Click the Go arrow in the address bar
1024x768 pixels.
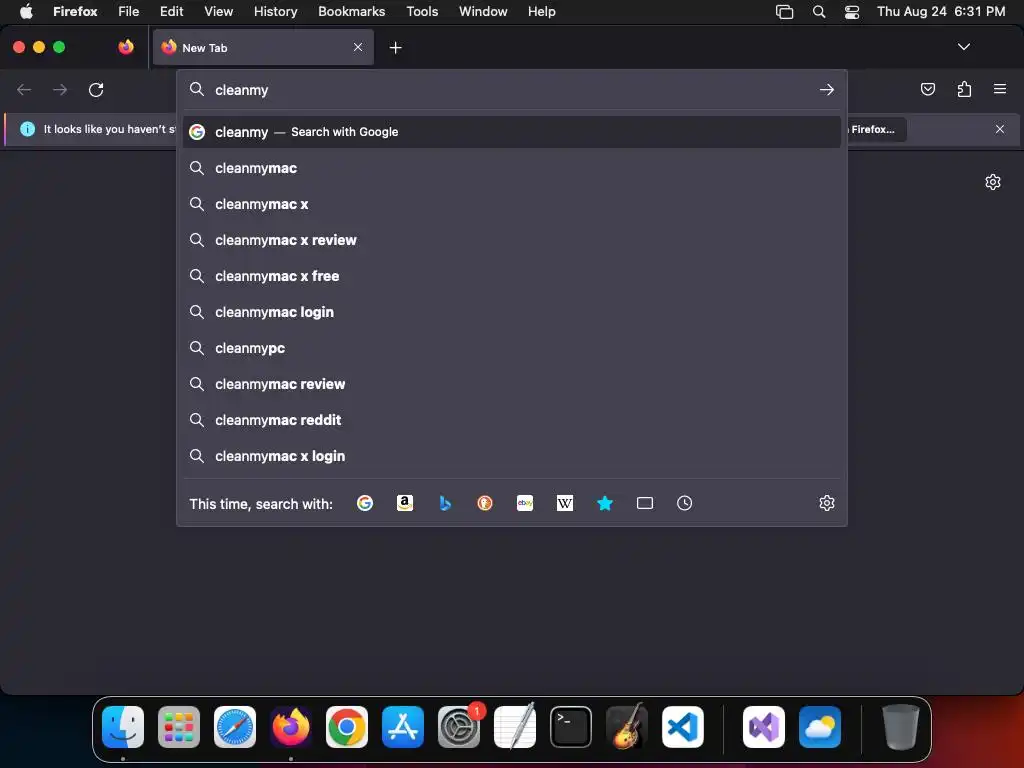(x=827, y=89)
